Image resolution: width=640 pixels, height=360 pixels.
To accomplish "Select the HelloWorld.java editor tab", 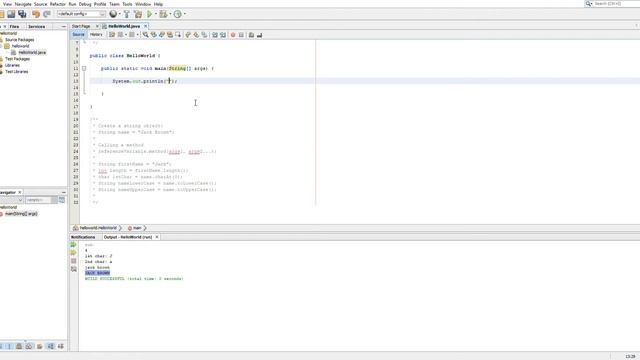I will pos(124,26).
